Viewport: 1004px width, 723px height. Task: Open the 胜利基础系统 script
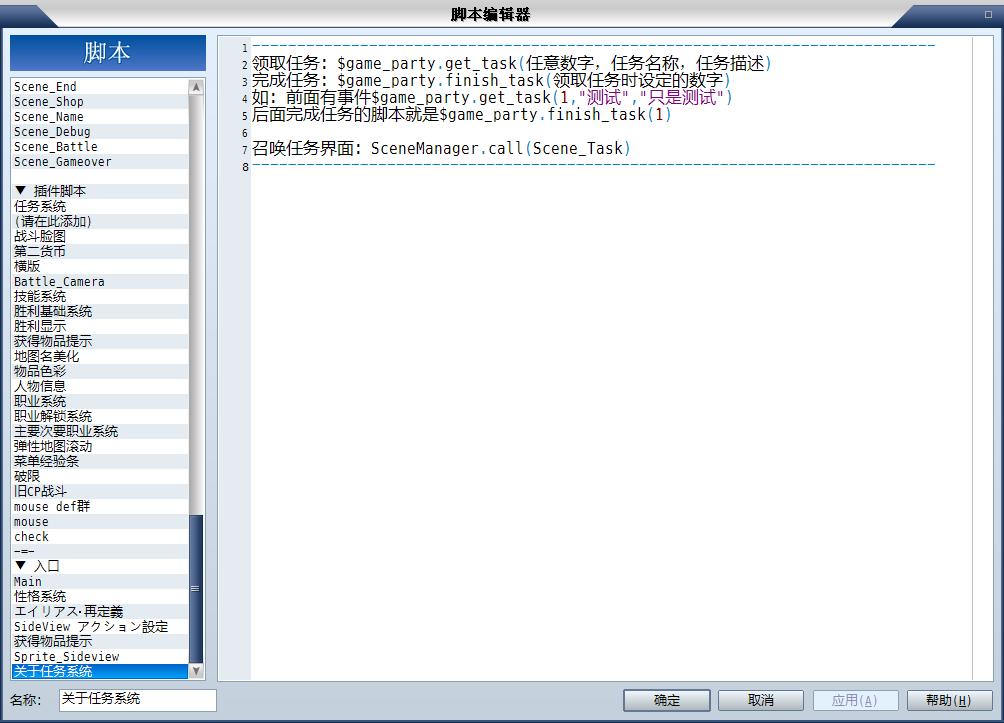pyautogui.click(x=101, y=311)
